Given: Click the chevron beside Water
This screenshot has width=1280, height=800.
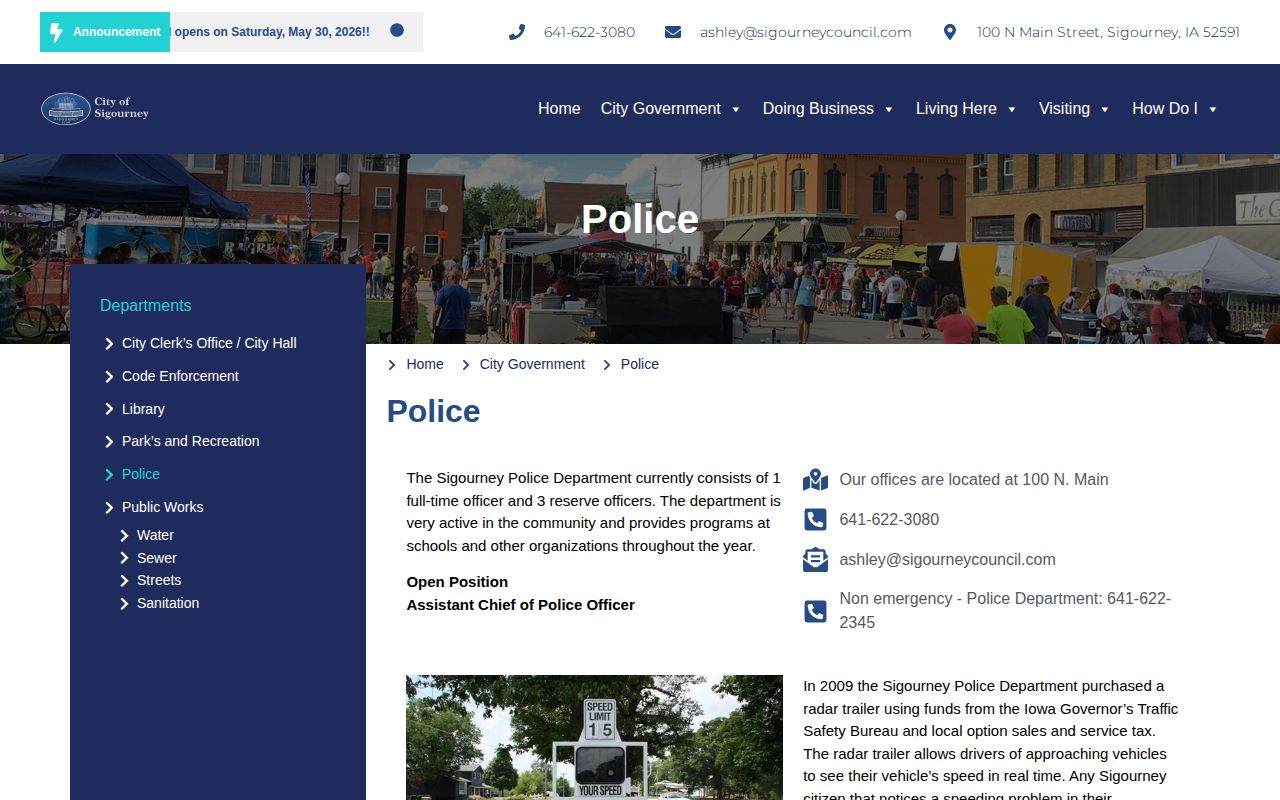Looking at the screenshot, I should (125, 536).
